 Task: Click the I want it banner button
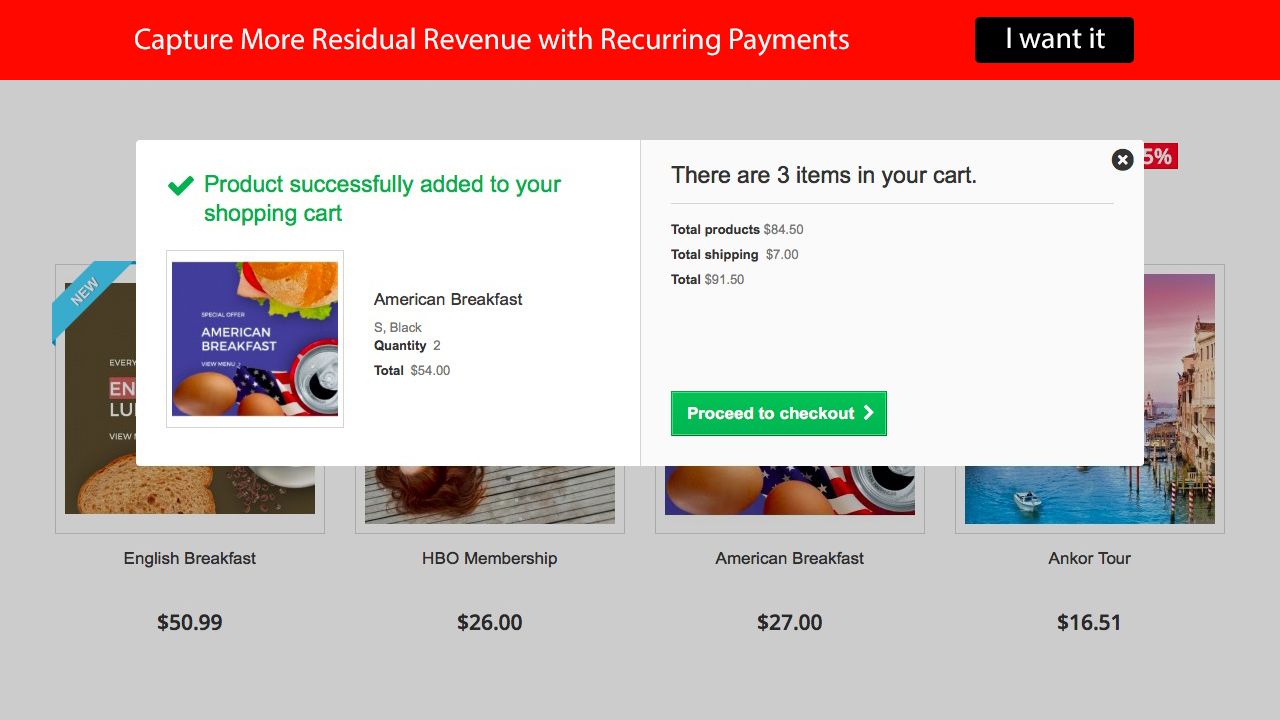coord(1054,39)
